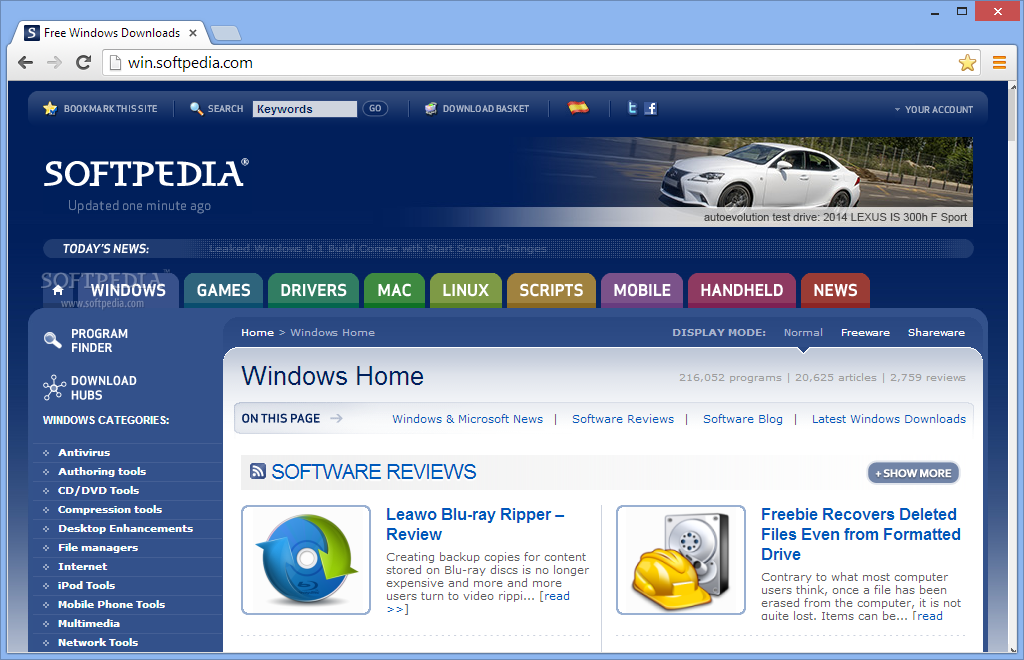Switch to the Handheld tab
This screenshot has width=1024, height=660.
[x=742, y=291]
